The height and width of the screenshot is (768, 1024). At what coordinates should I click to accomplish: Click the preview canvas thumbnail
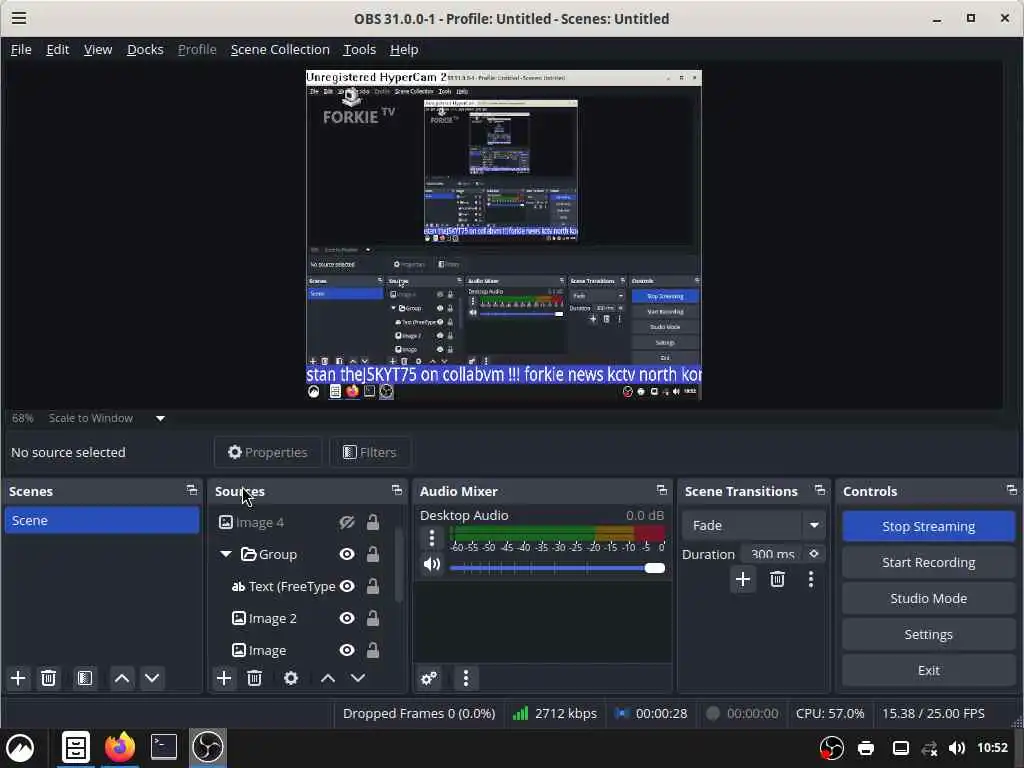[x=504, y=235]
